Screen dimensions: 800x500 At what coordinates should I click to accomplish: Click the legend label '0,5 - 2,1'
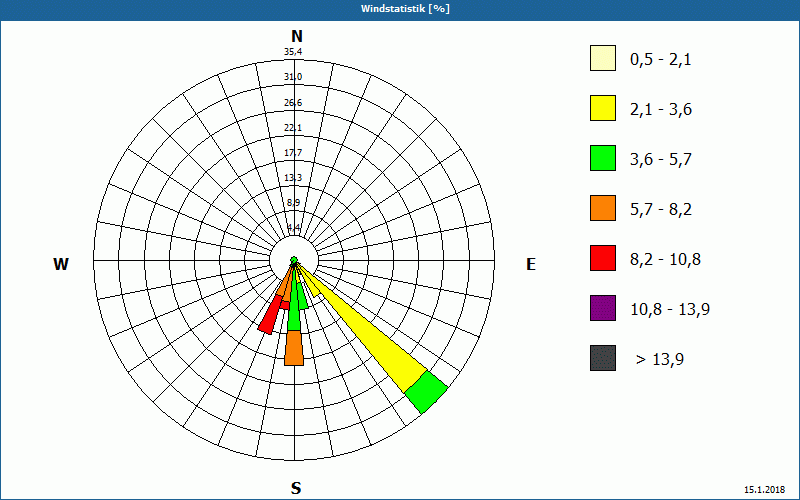661,60
